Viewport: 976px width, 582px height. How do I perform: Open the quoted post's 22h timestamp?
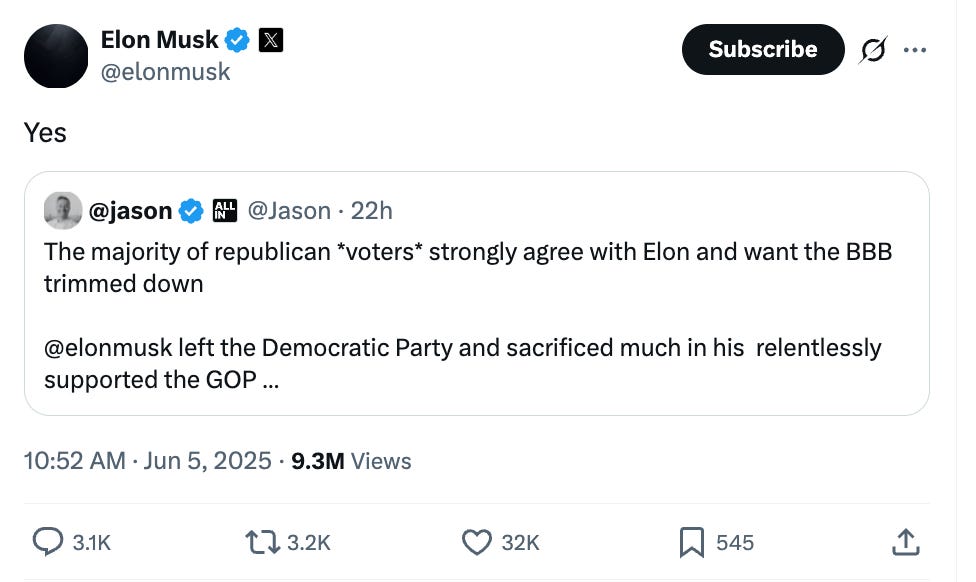372,210
